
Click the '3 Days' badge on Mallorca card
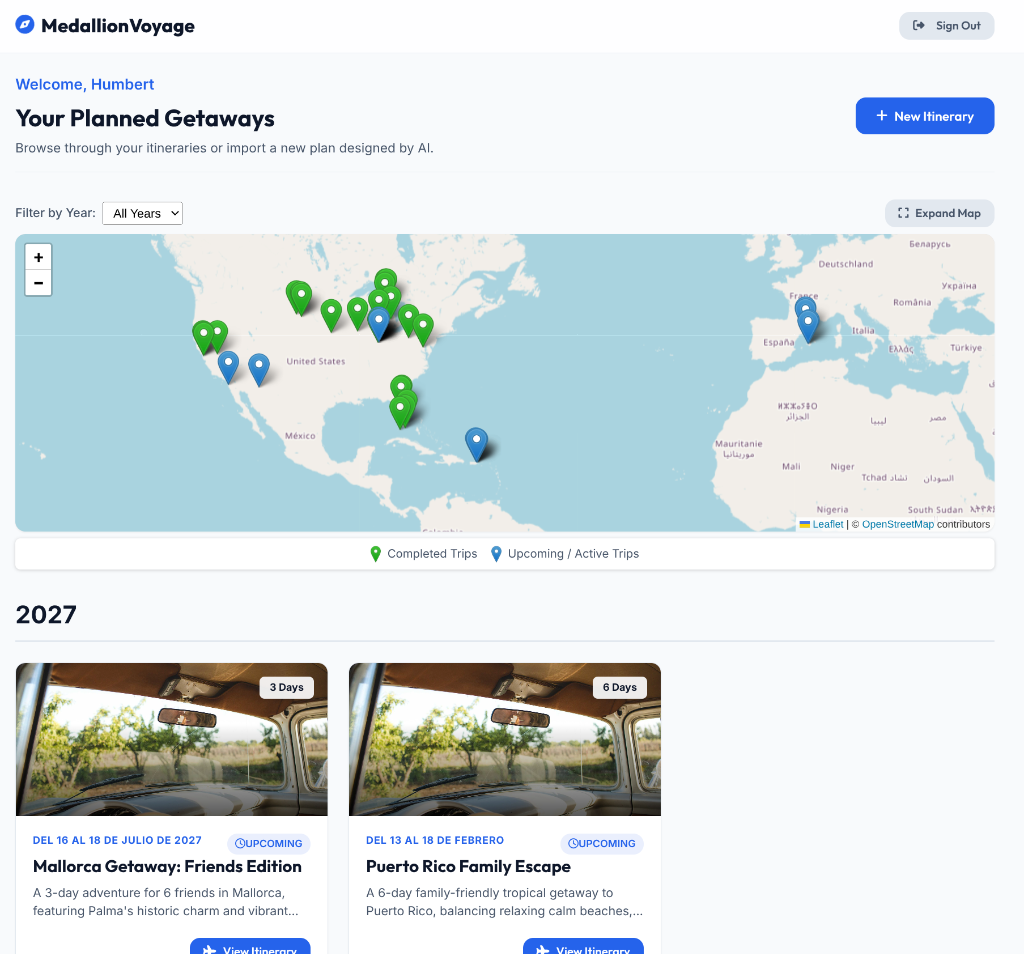click(287, 688)
